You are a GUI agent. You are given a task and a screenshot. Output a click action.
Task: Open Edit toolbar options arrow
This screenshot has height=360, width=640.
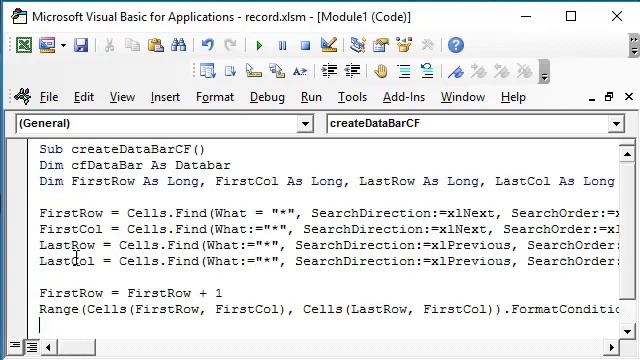coord(544,72)
